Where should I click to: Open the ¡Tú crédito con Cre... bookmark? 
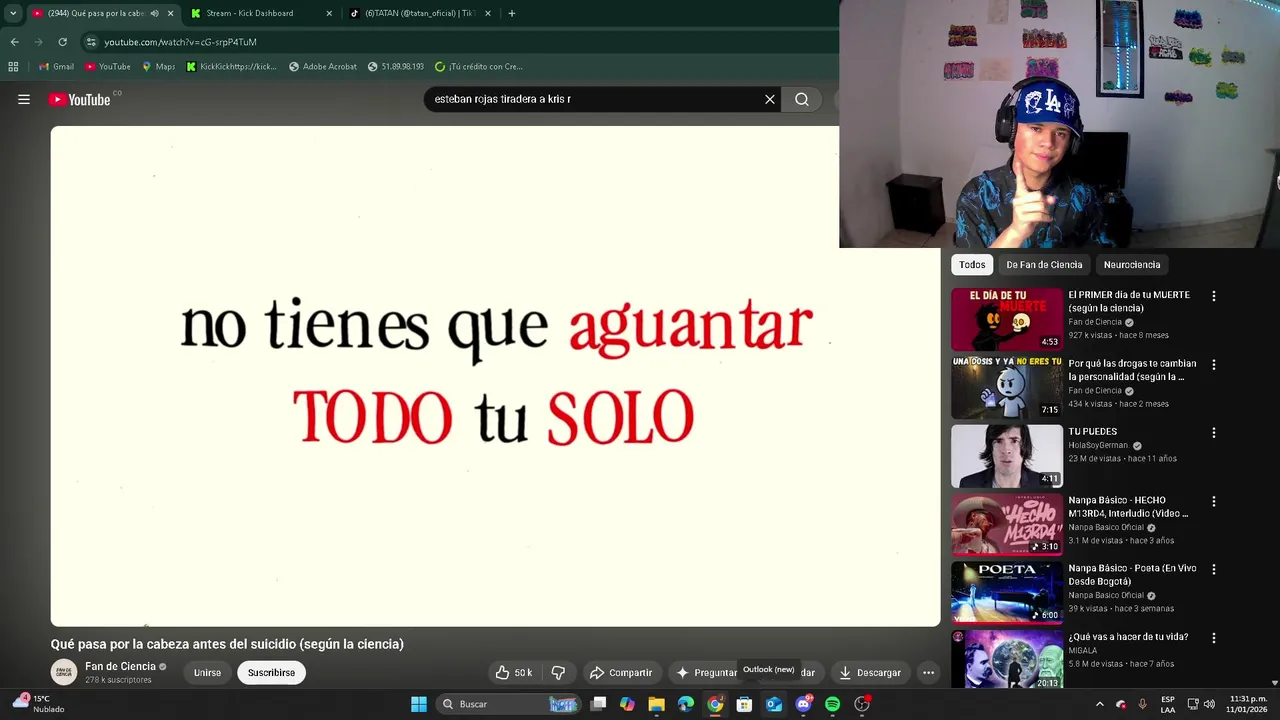[x=478, y=67]
